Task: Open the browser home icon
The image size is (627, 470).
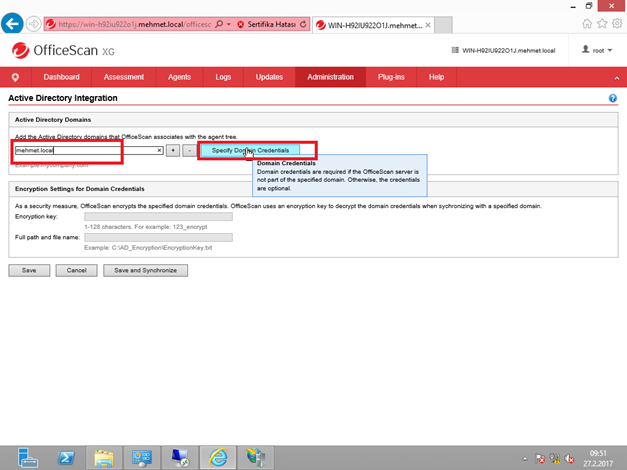Action: pos(587,24)
